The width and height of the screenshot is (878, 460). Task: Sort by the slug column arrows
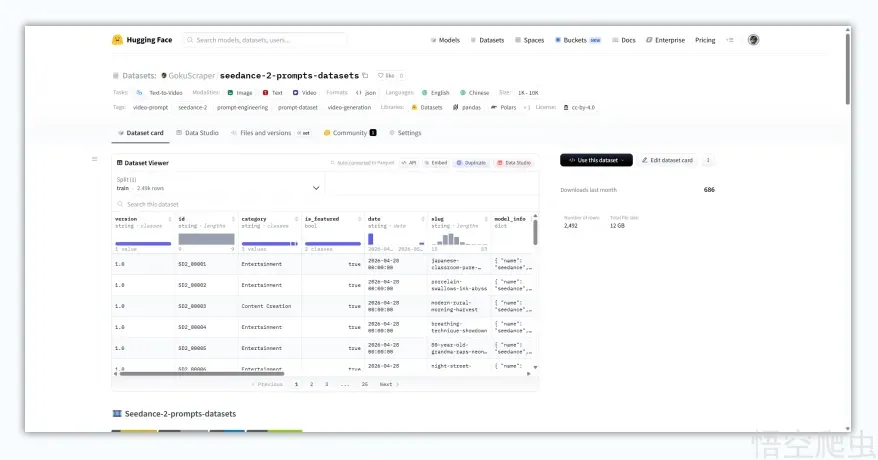pyautogui.click(x=486, y=219)
